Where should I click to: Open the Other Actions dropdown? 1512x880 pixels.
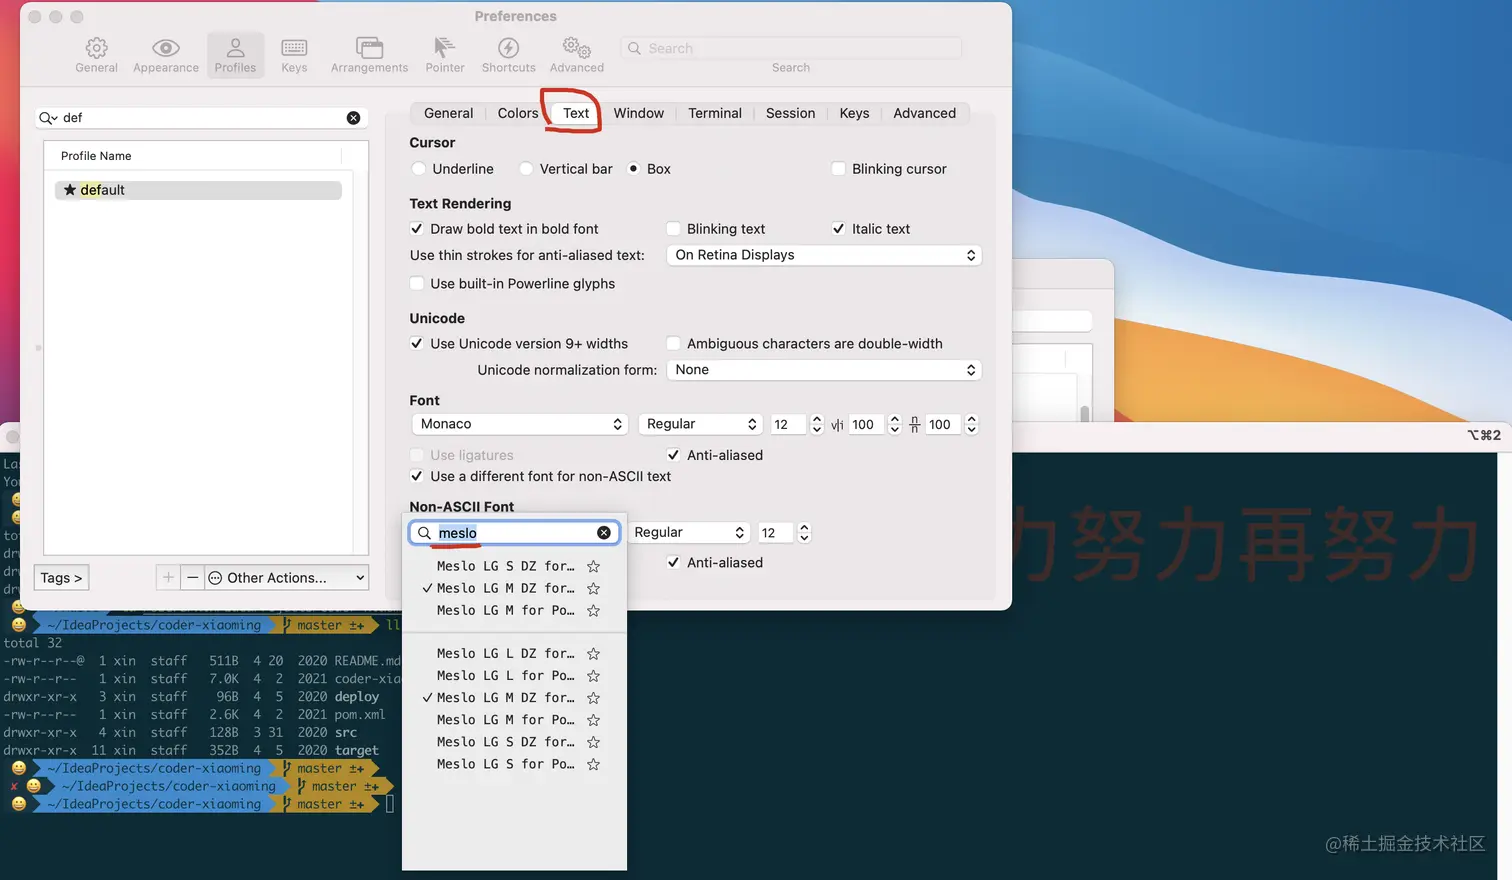(x=286, y=577)
